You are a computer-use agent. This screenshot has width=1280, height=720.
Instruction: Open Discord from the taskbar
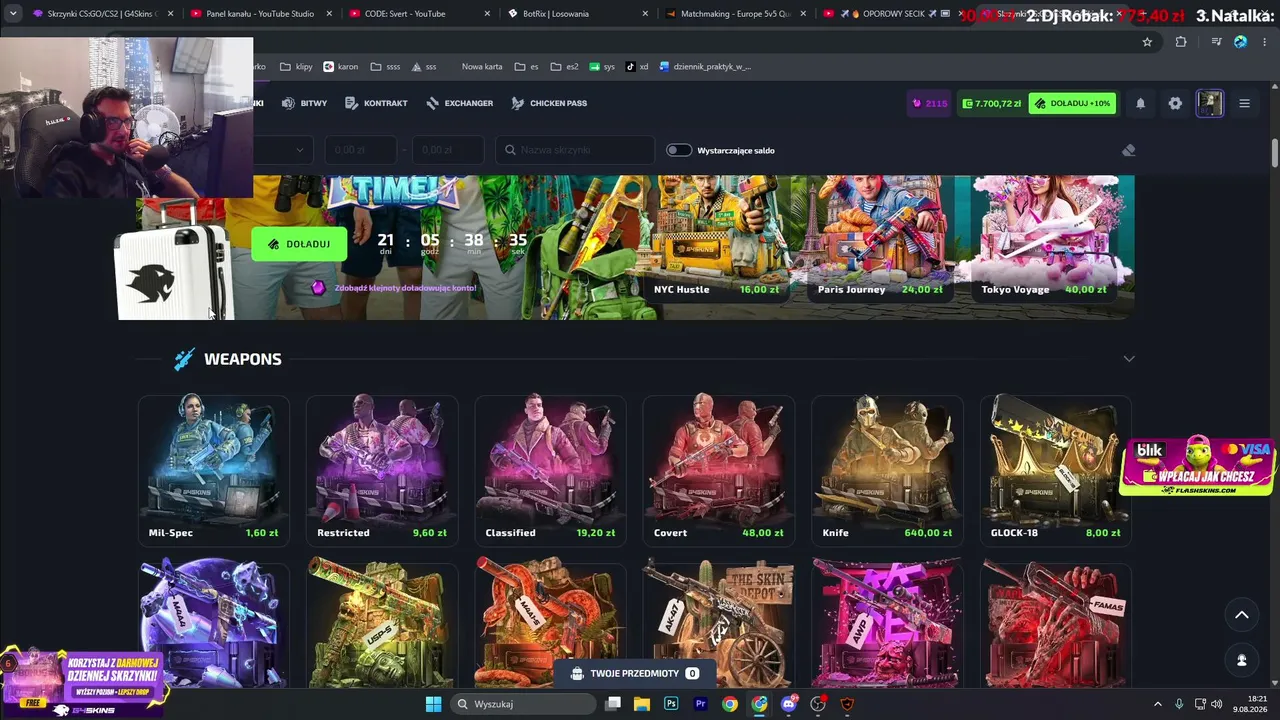[789, 704]
